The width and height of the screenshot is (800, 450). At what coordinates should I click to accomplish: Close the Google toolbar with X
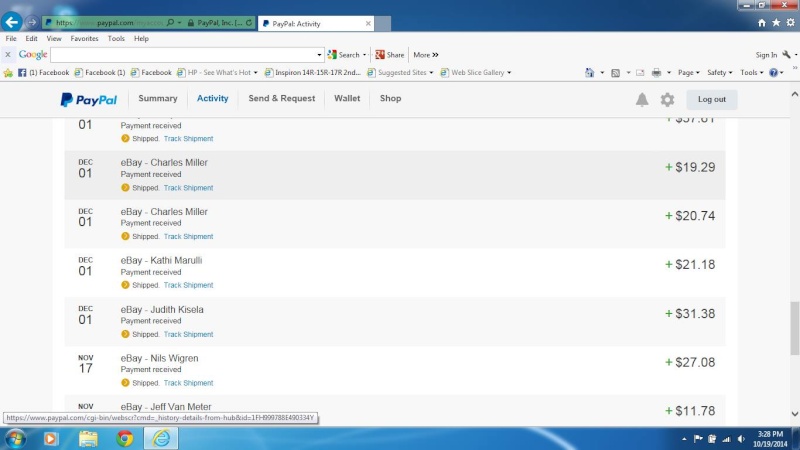click(8, 55)
